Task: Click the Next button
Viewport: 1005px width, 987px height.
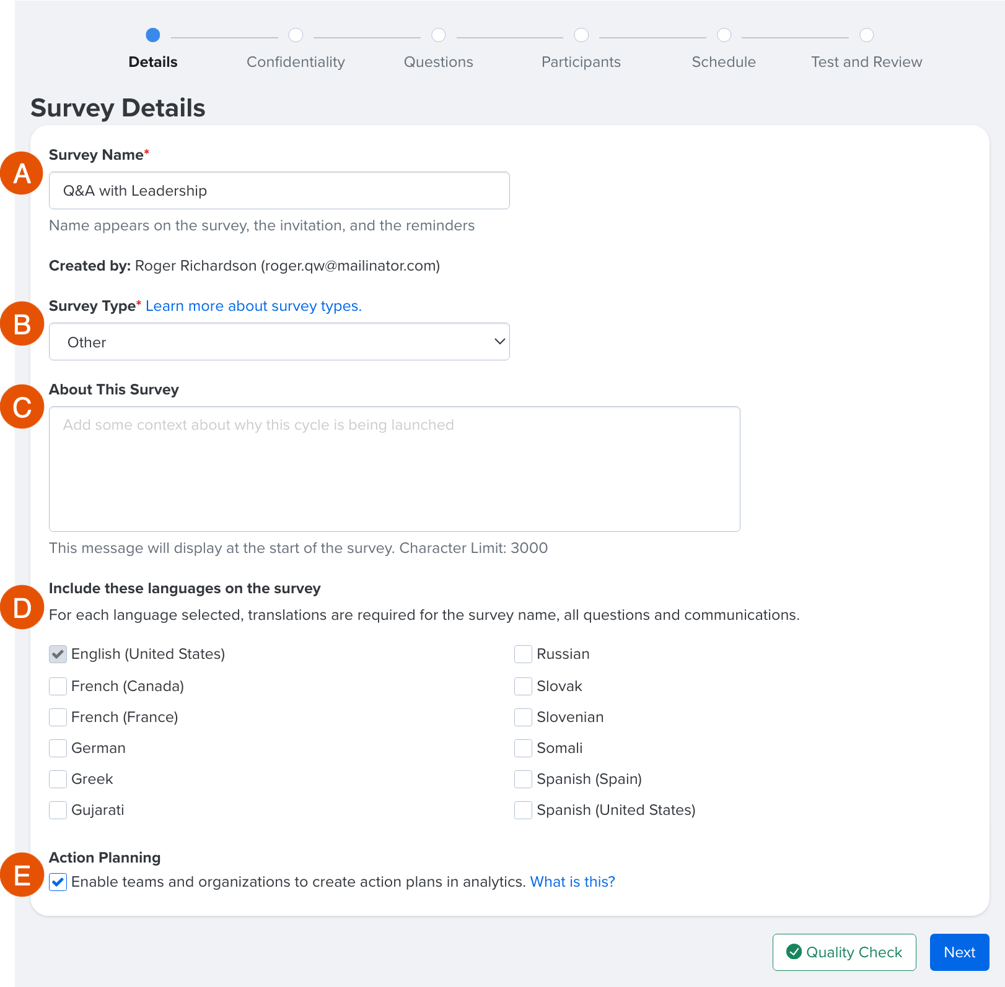Action: click(x=959, y=952)
